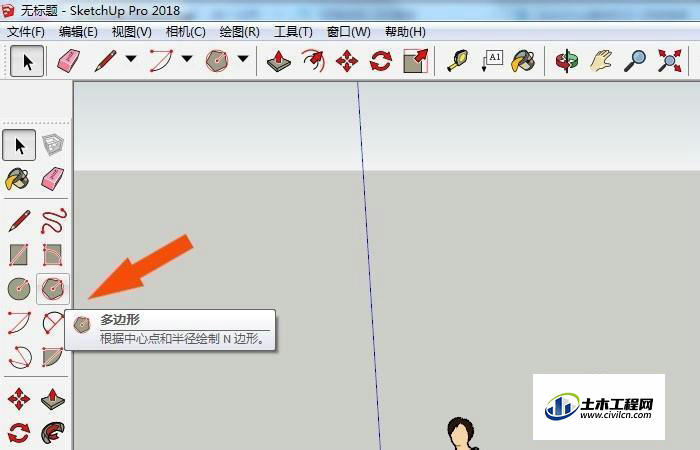Click the Polygon tool in left toolset
Screen dimensions: 700x450
click(53, 289)
